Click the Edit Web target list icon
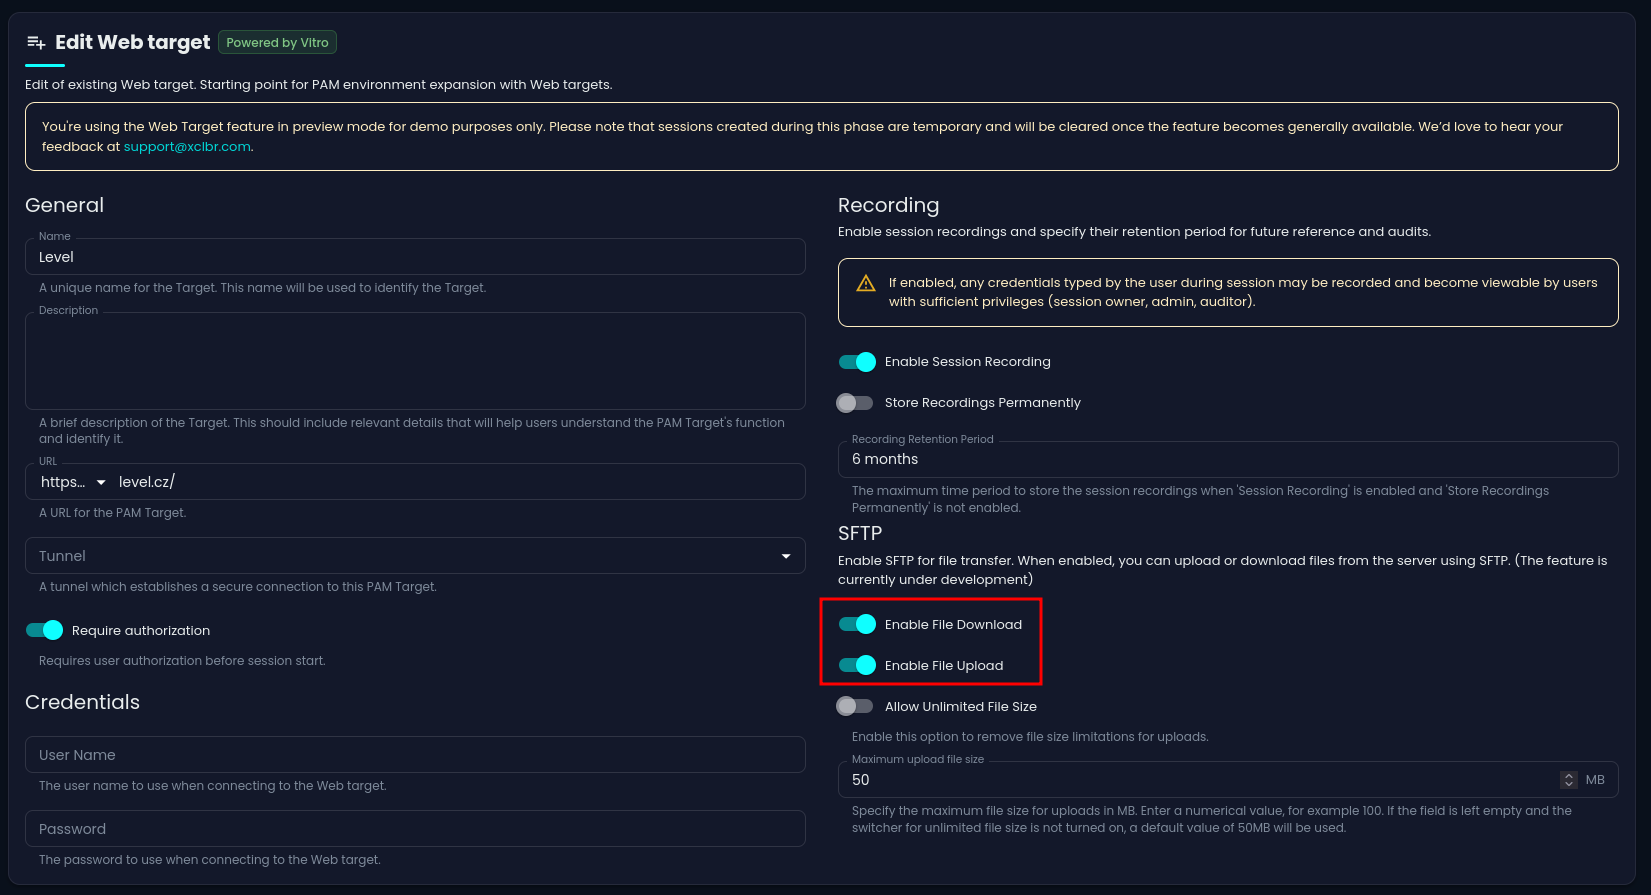 click(x=36, y=42)
